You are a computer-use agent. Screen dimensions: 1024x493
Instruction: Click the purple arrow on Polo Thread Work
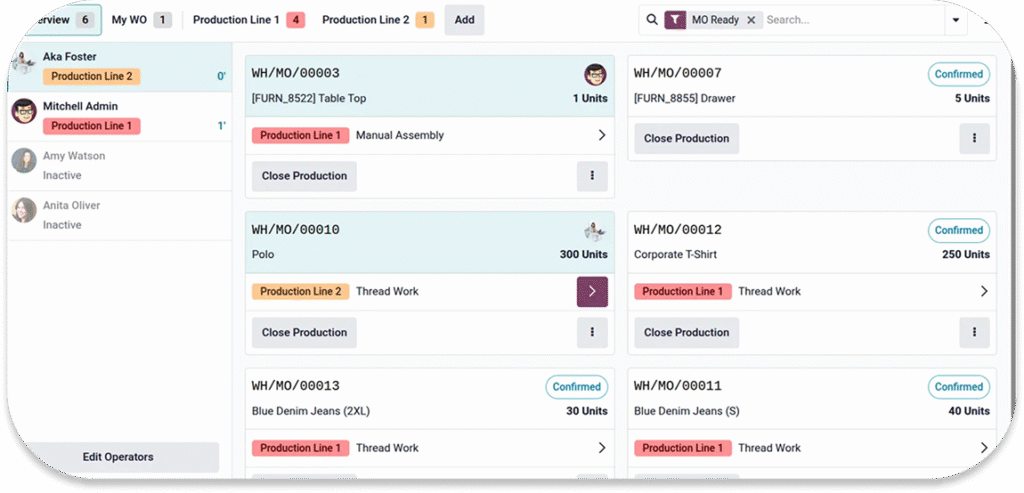pos(592,292)
